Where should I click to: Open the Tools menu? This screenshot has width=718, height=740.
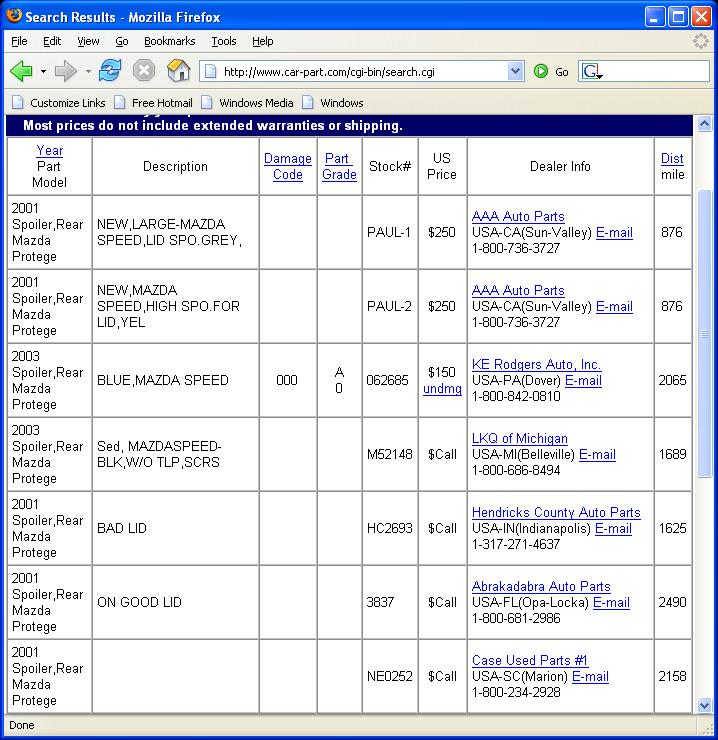224,41
